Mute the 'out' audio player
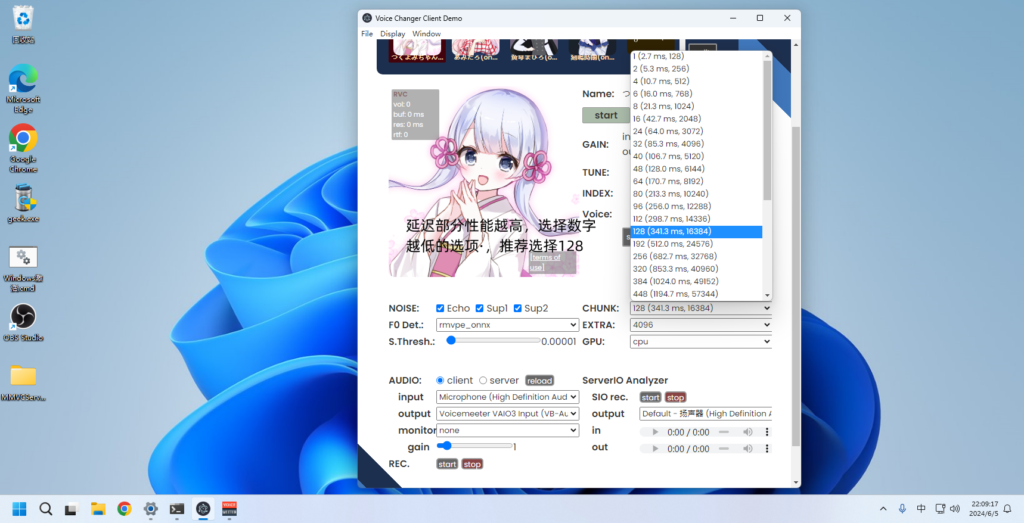The height and width of the screenshot is (523, 1024). [748, 449]
